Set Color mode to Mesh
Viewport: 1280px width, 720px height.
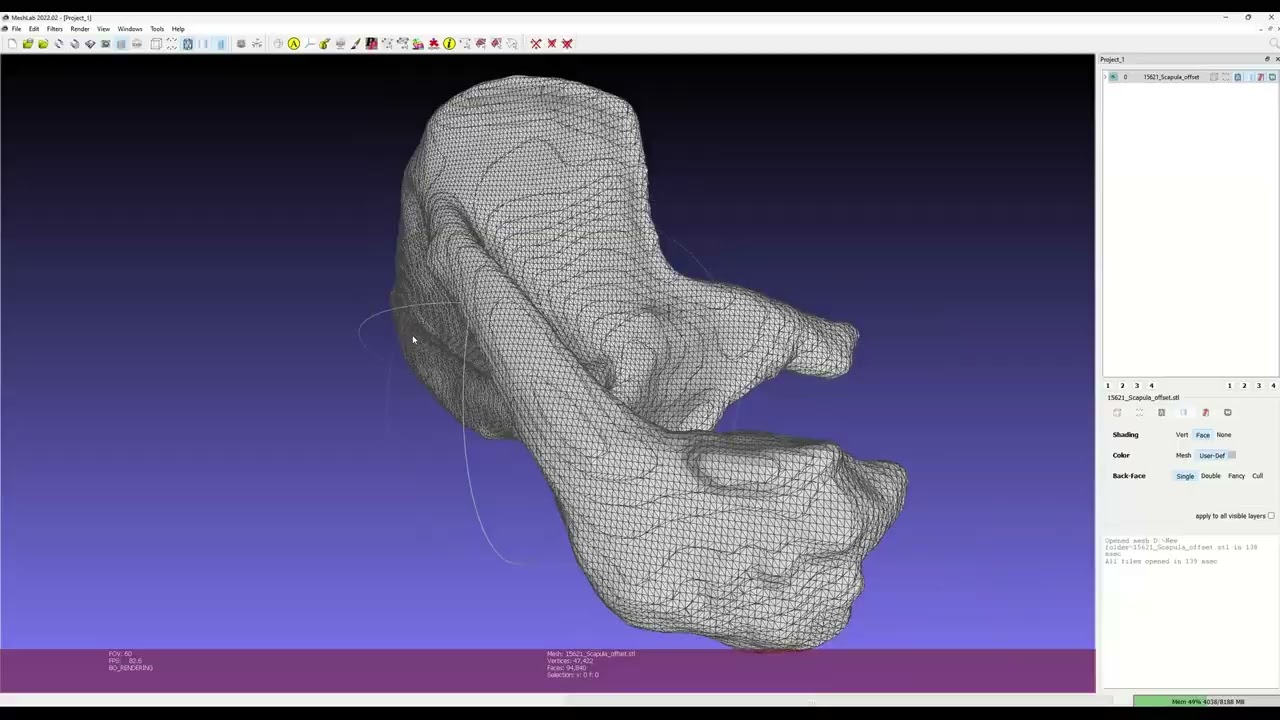click(x=1183, y=455)
